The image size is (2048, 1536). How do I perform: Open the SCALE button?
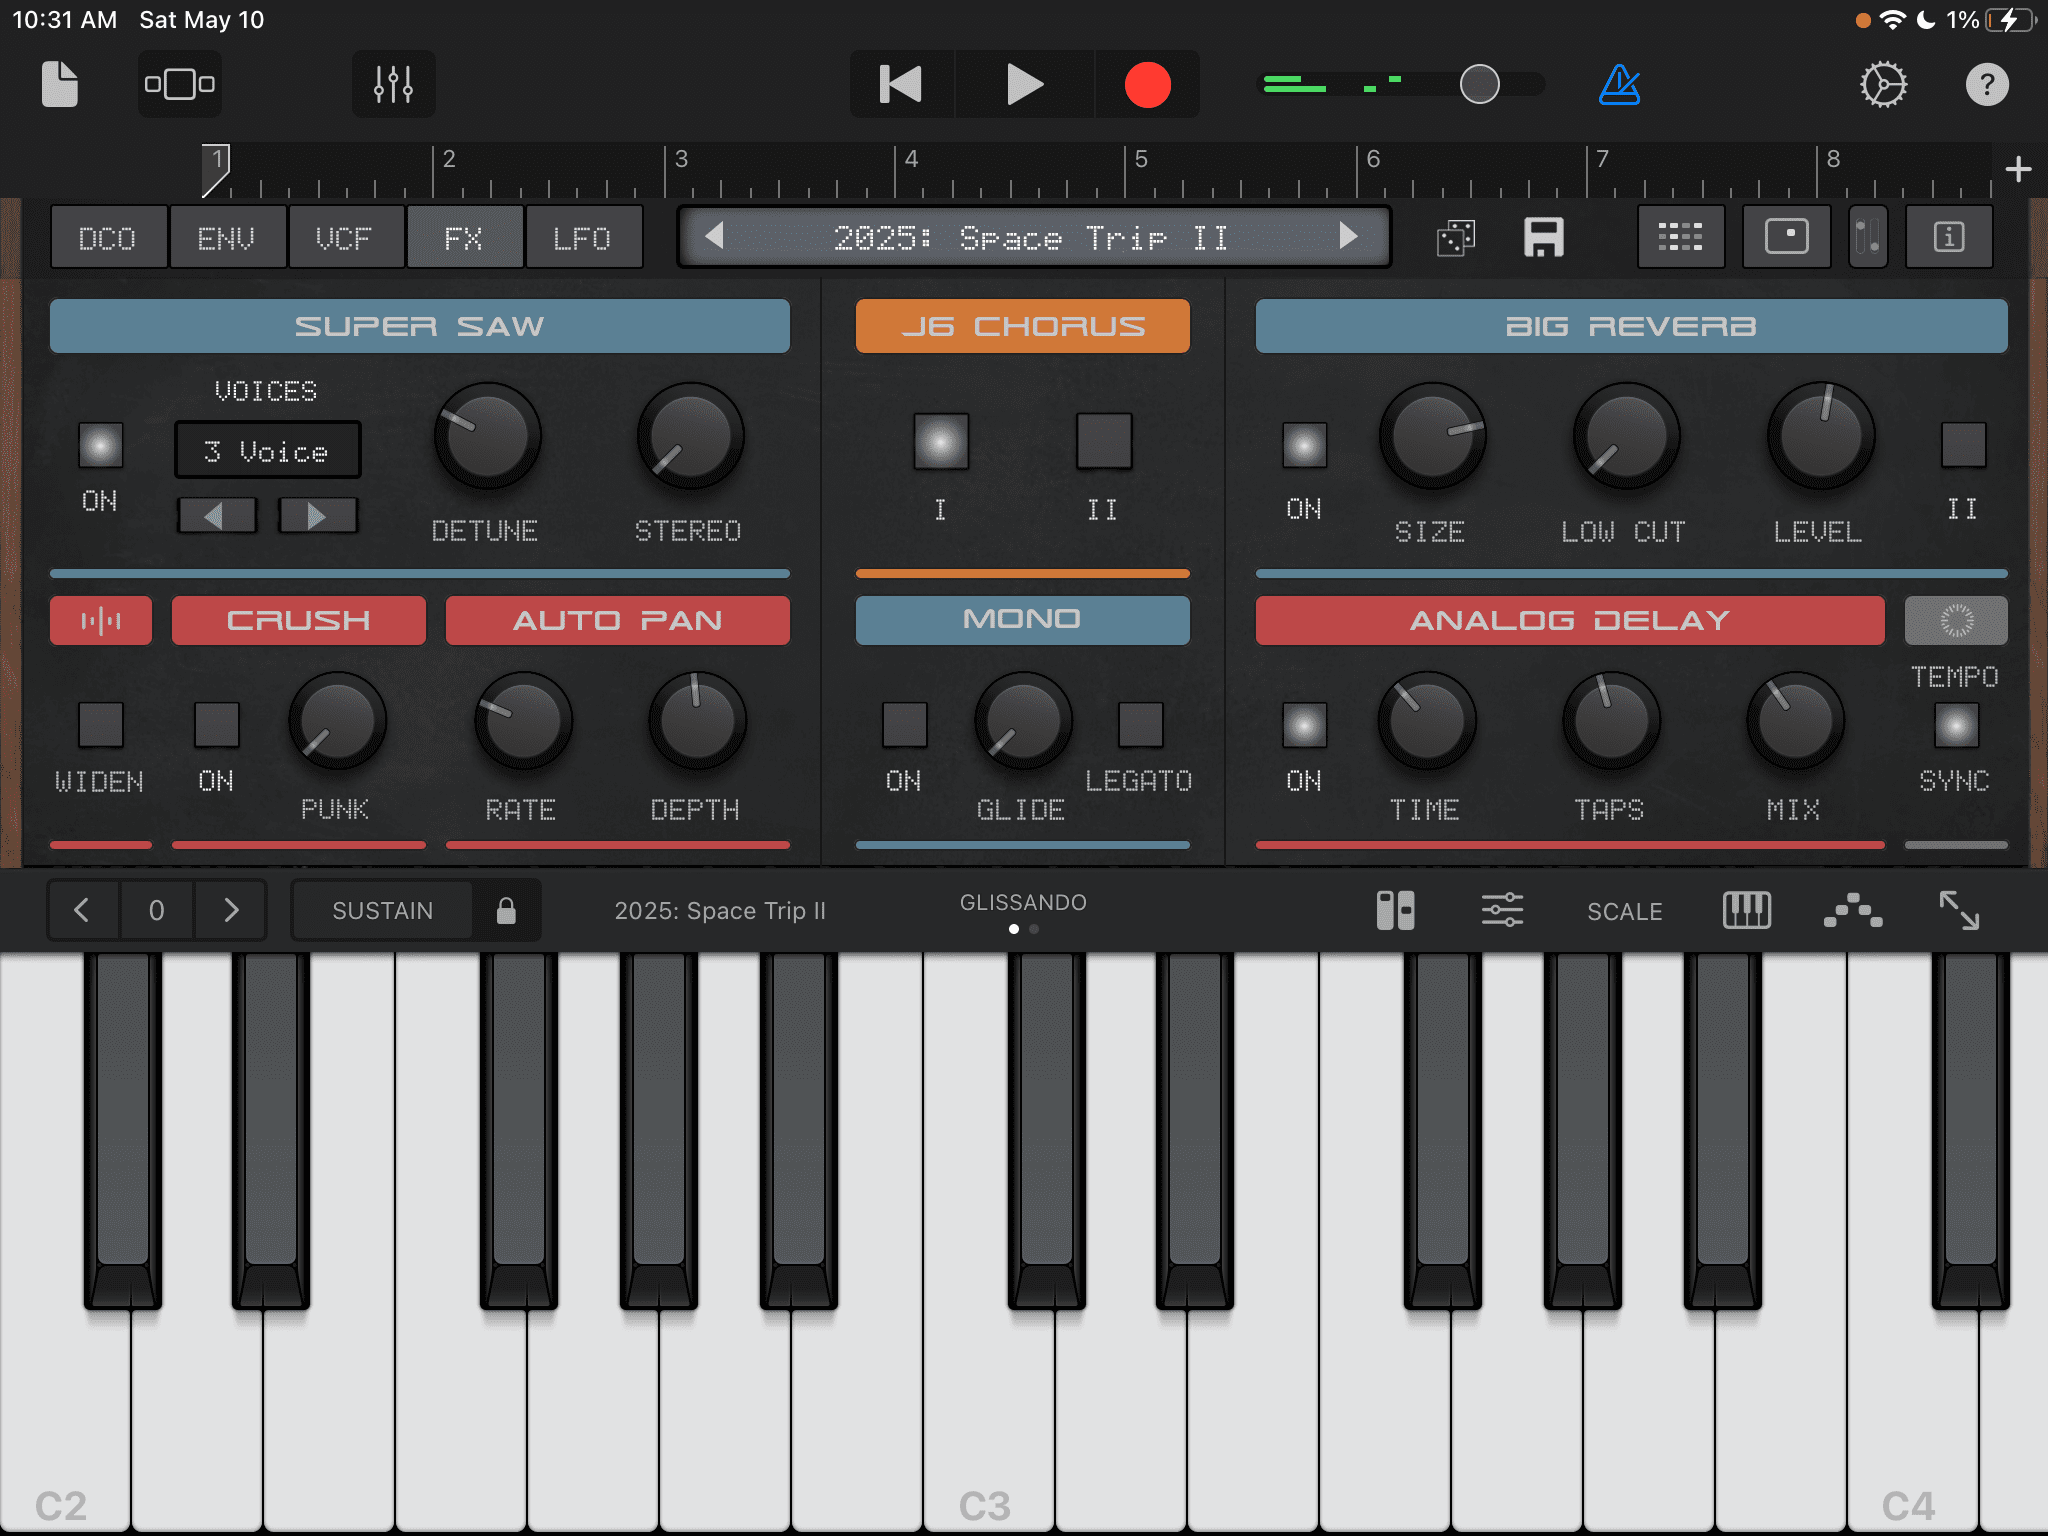click(x=1625, y=911)
